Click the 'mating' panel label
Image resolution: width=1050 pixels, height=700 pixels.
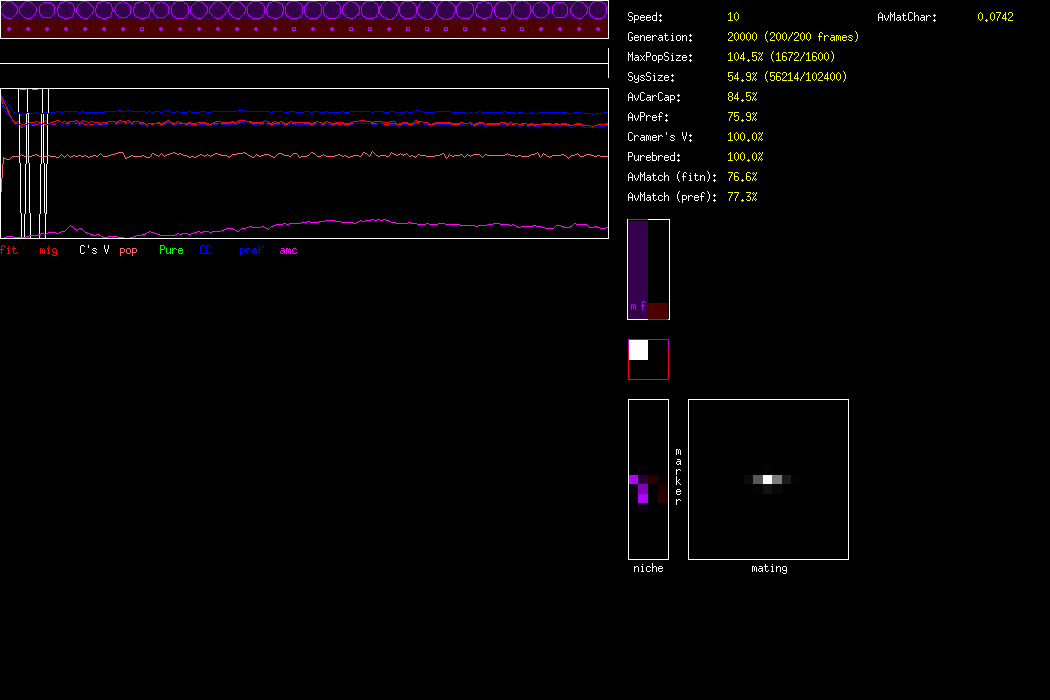pyautogui.click(x=769, y=568)
